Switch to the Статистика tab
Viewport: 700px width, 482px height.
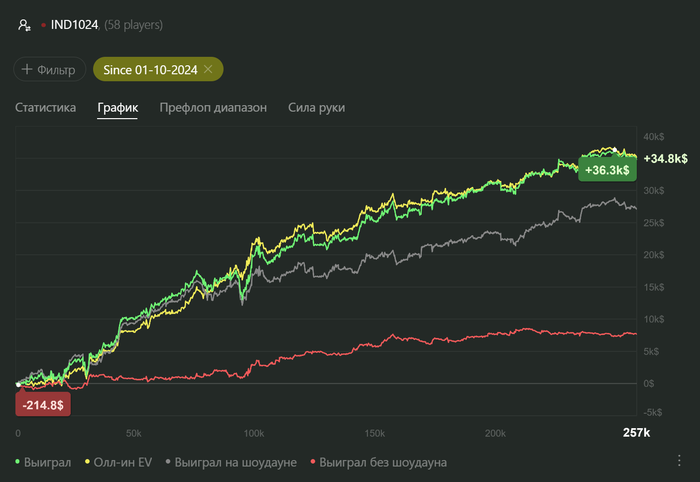click(x=45, y=107)
